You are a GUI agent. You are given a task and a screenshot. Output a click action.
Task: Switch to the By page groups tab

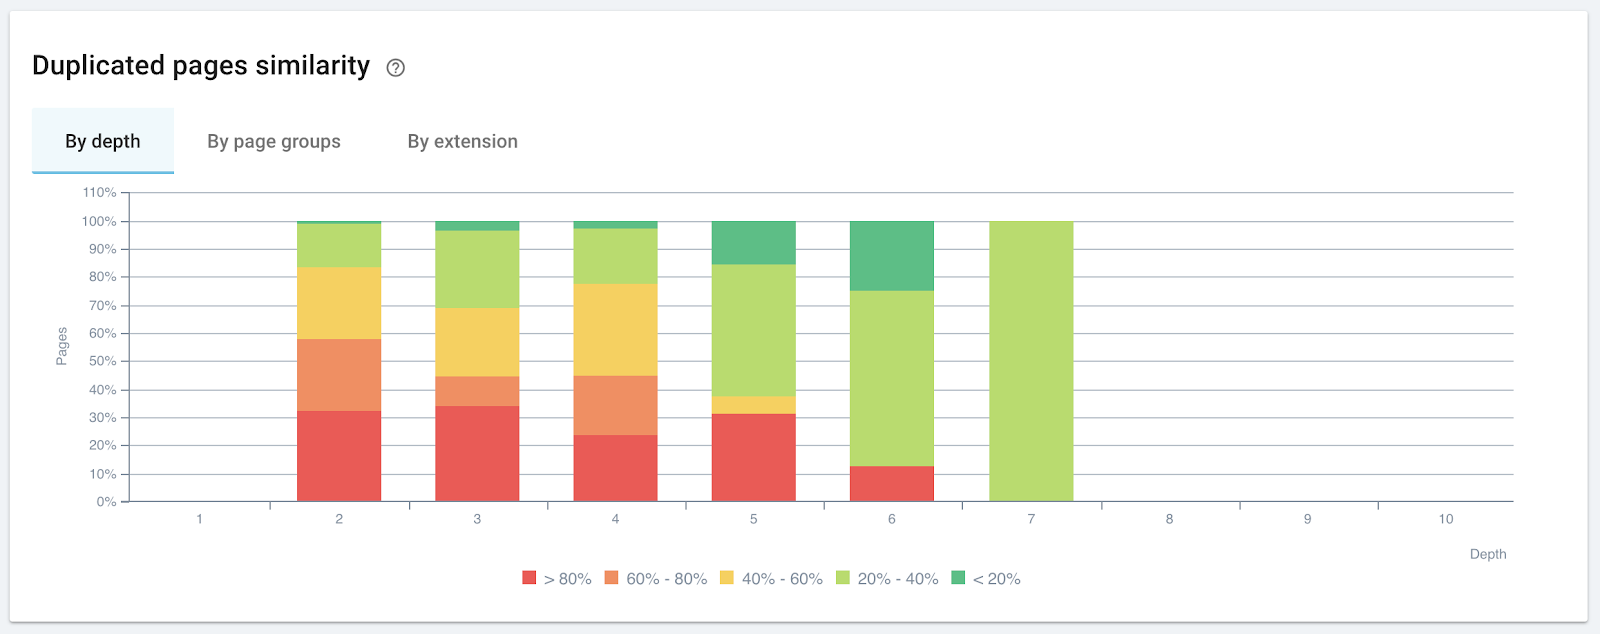[274, 141]
